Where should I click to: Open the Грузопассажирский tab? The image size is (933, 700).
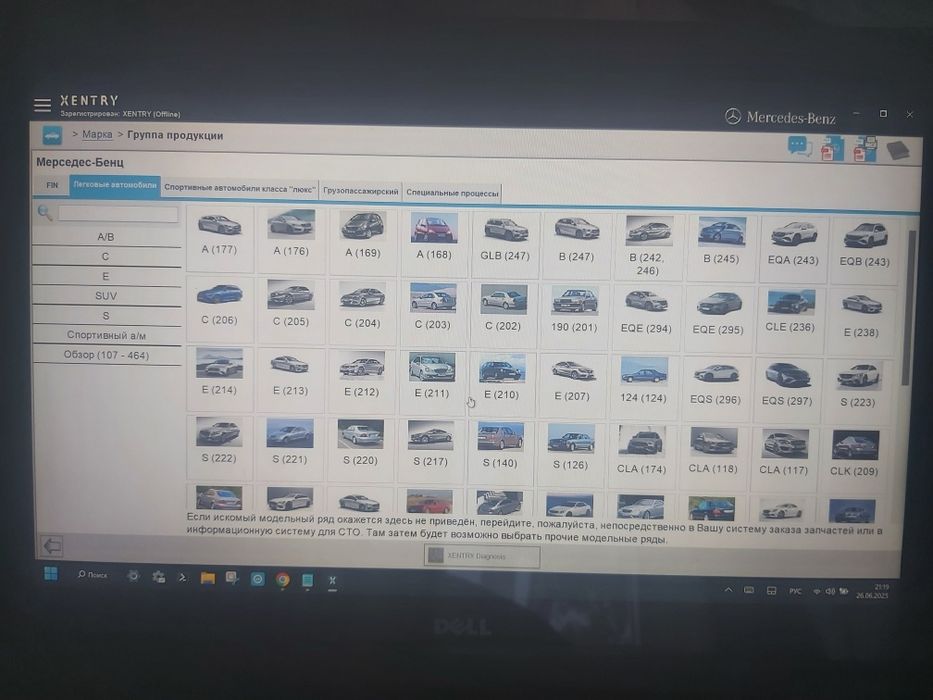(x=361, y=191)
